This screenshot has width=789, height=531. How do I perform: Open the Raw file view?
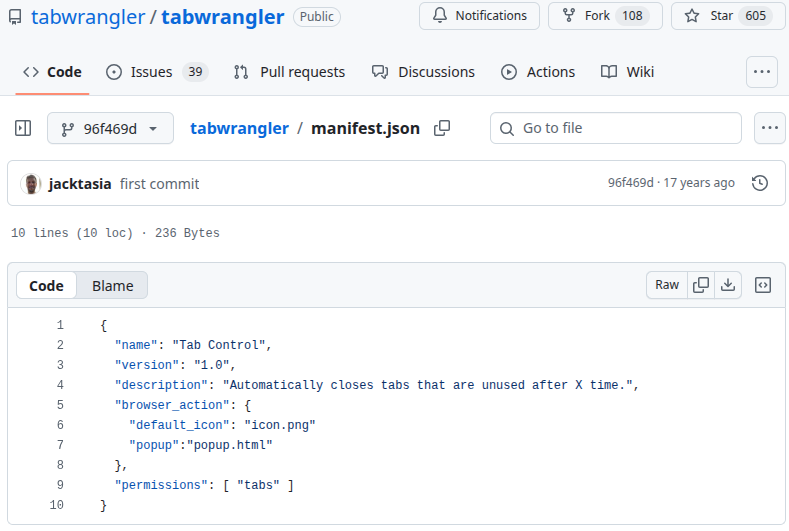[667, 285]
